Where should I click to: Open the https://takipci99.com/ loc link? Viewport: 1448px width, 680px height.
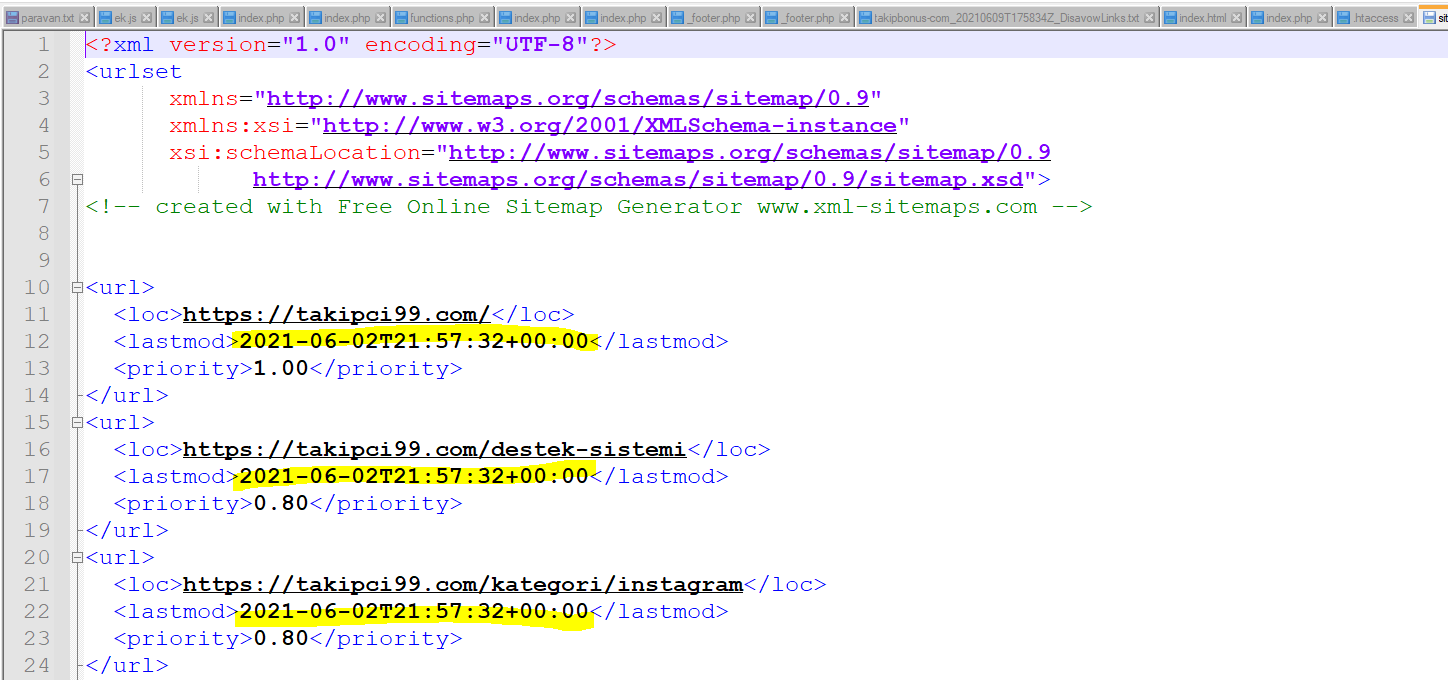[x=336, y=314]
